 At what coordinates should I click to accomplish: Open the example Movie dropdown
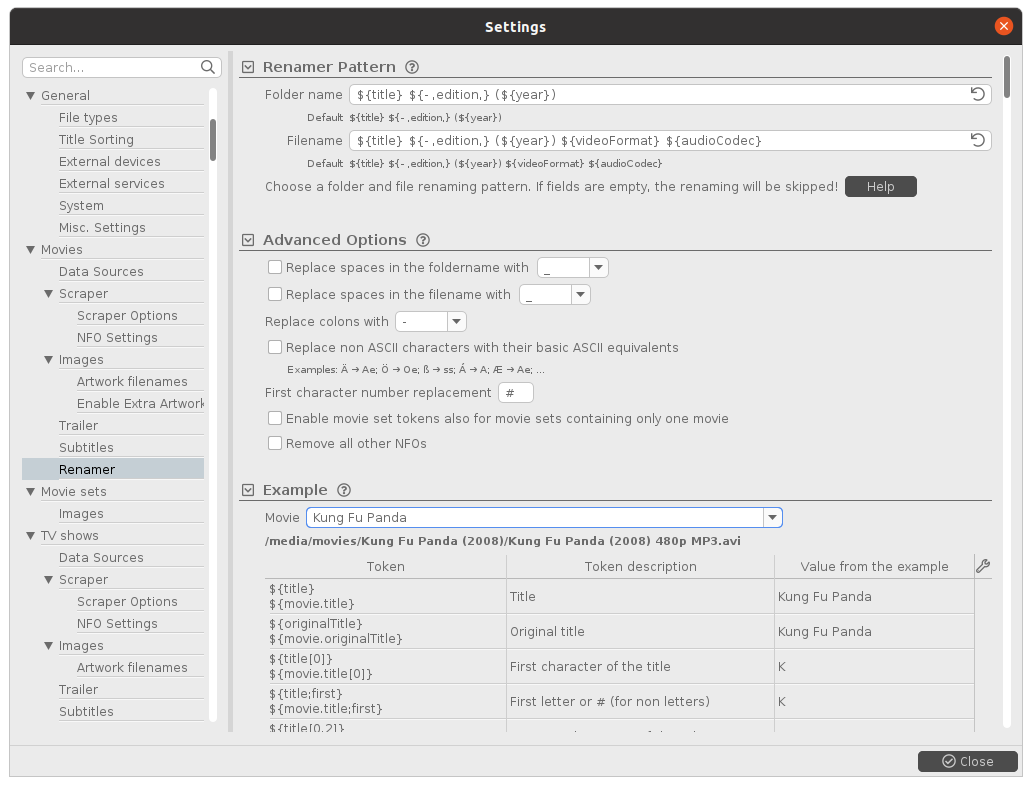(x=771, y=518)
